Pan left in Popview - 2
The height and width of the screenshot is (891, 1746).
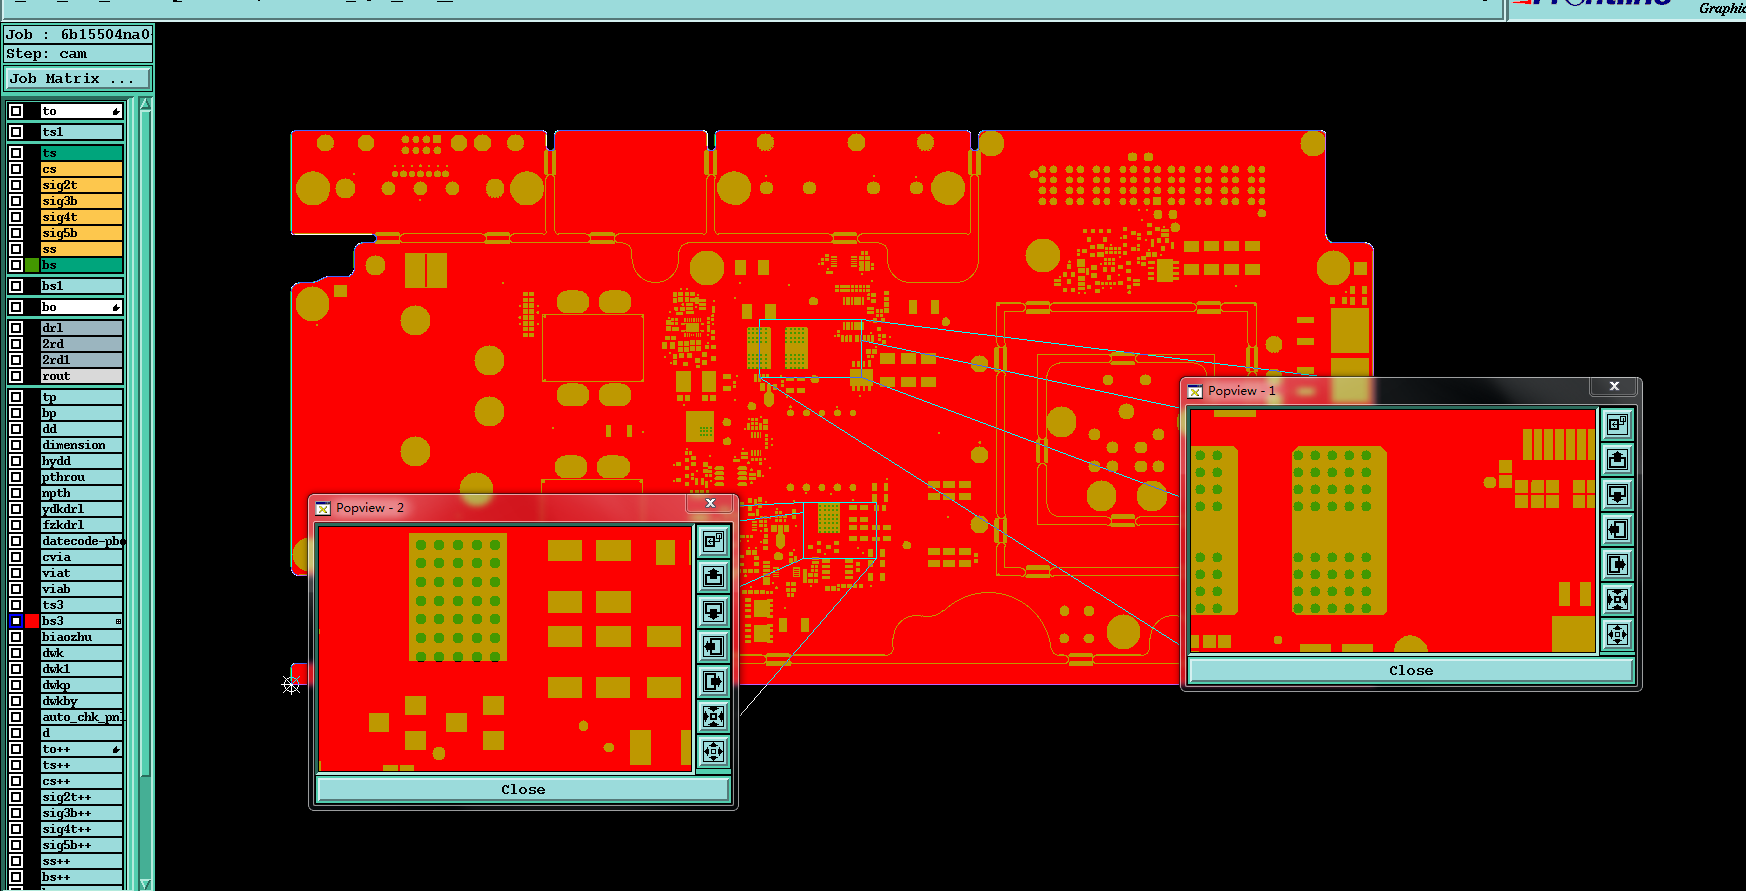713,647
